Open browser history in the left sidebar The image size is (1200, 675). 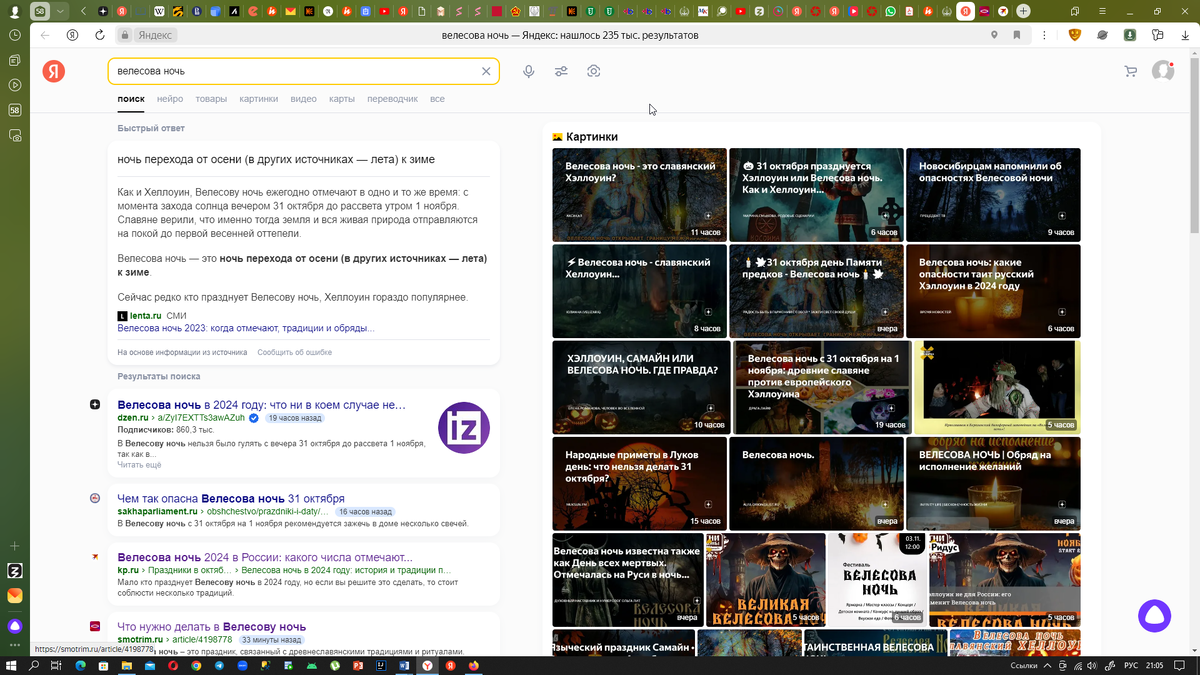15,35
